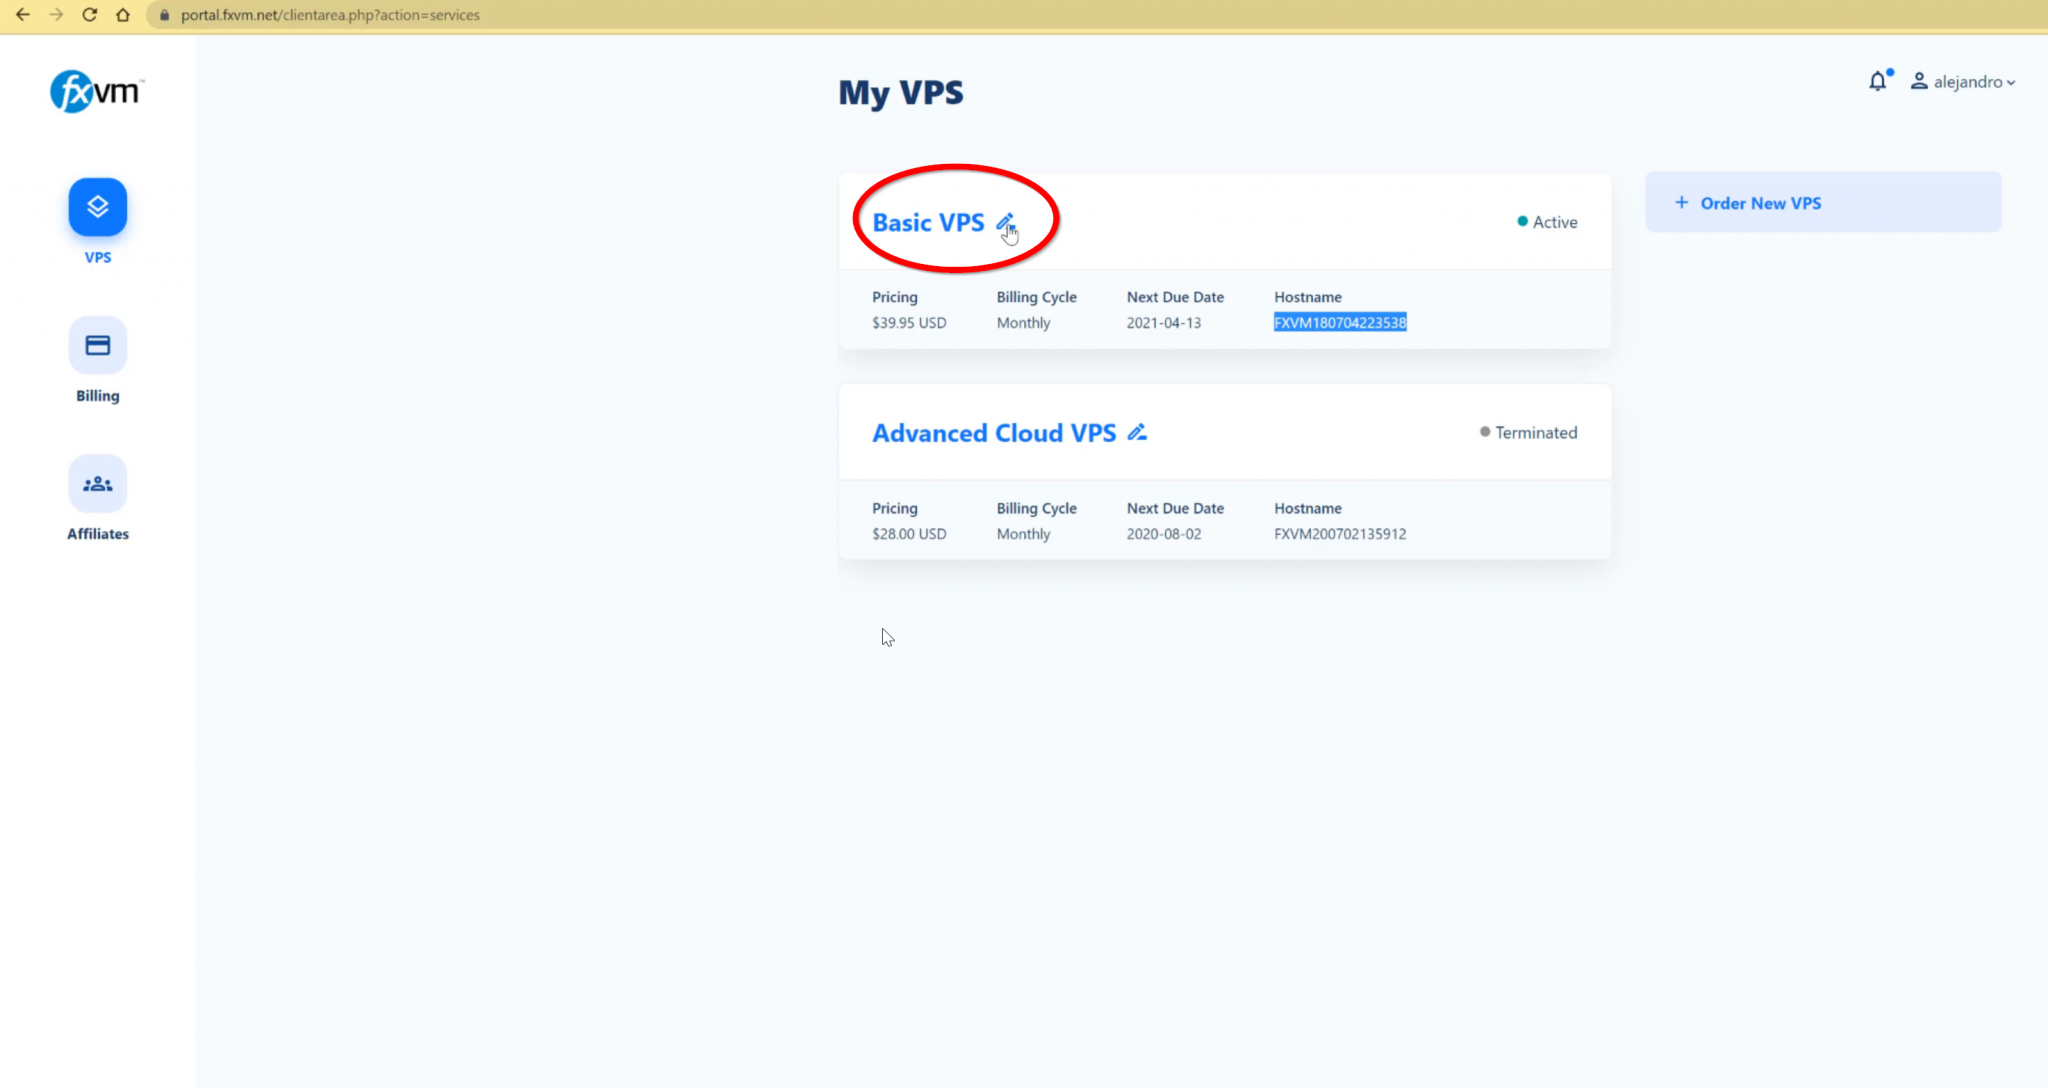Click the user profile icon

coord(1919,81)
